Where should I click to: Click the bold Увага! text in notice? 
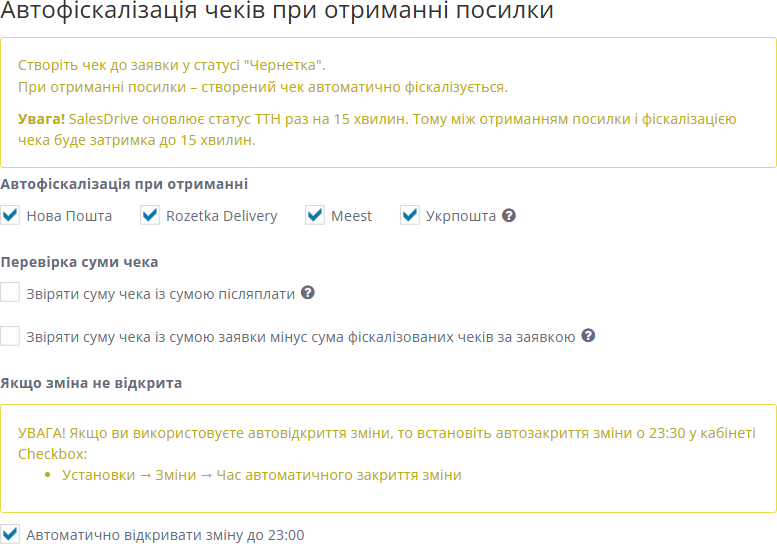(41, 119)
